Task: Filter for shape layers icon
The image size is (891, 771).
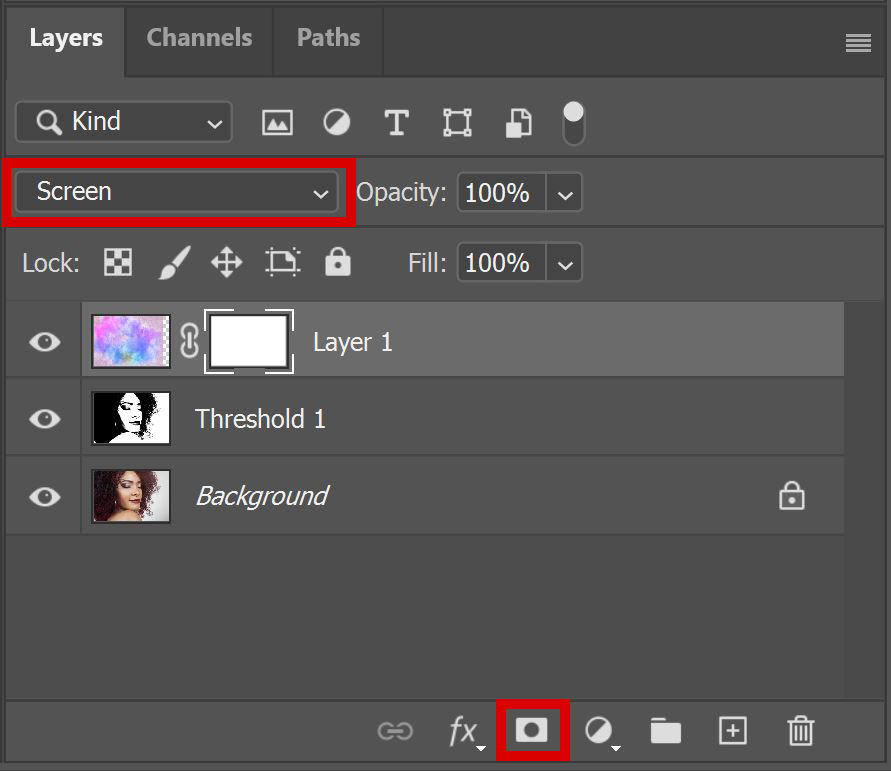Action: (457, 122)
